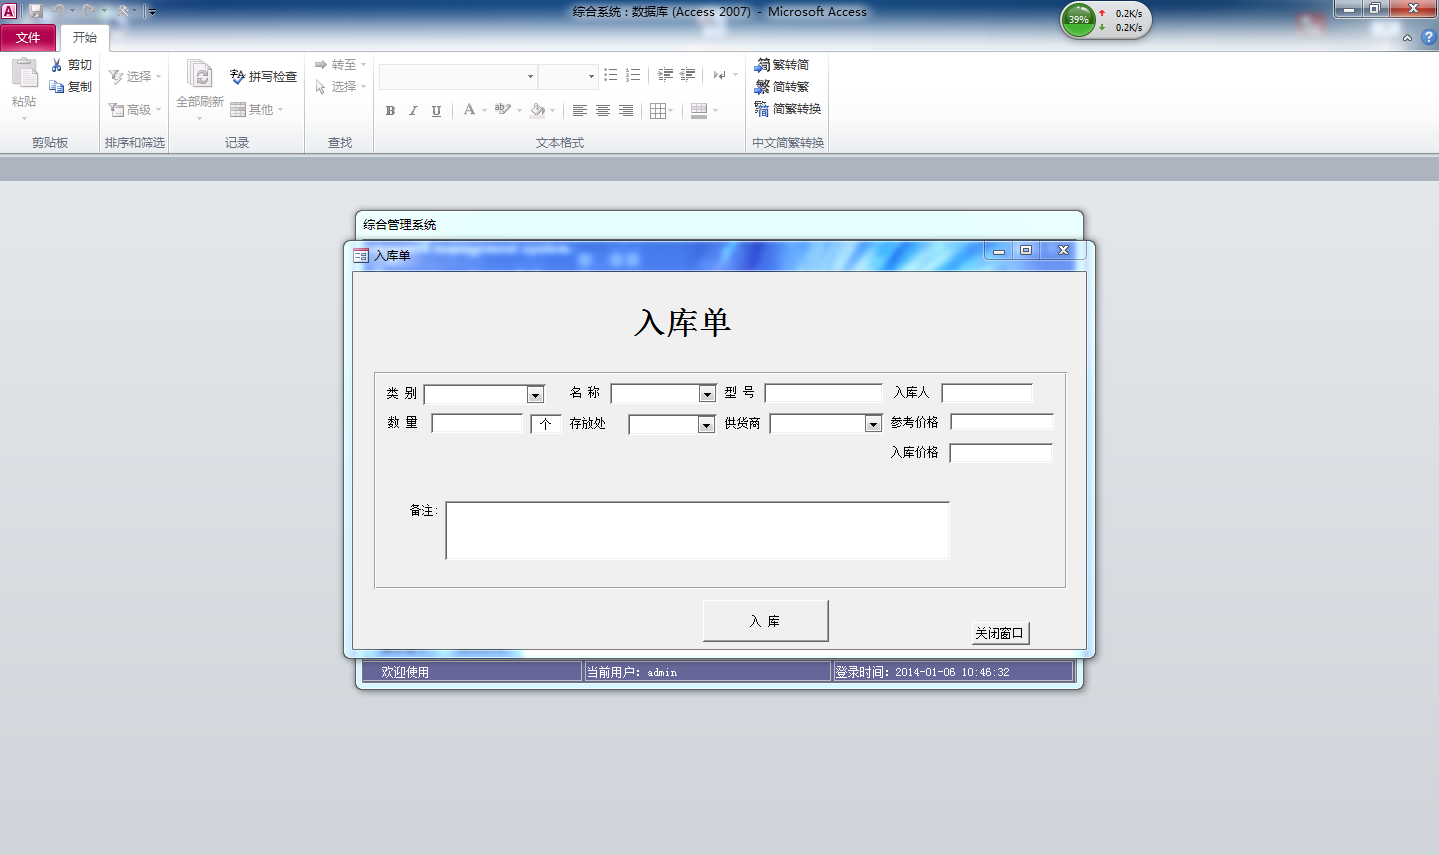Open the 名称 name dropdown list
Image resolution: width=1439 pixels, height=855 pixels.
click(x=707, y=394)
